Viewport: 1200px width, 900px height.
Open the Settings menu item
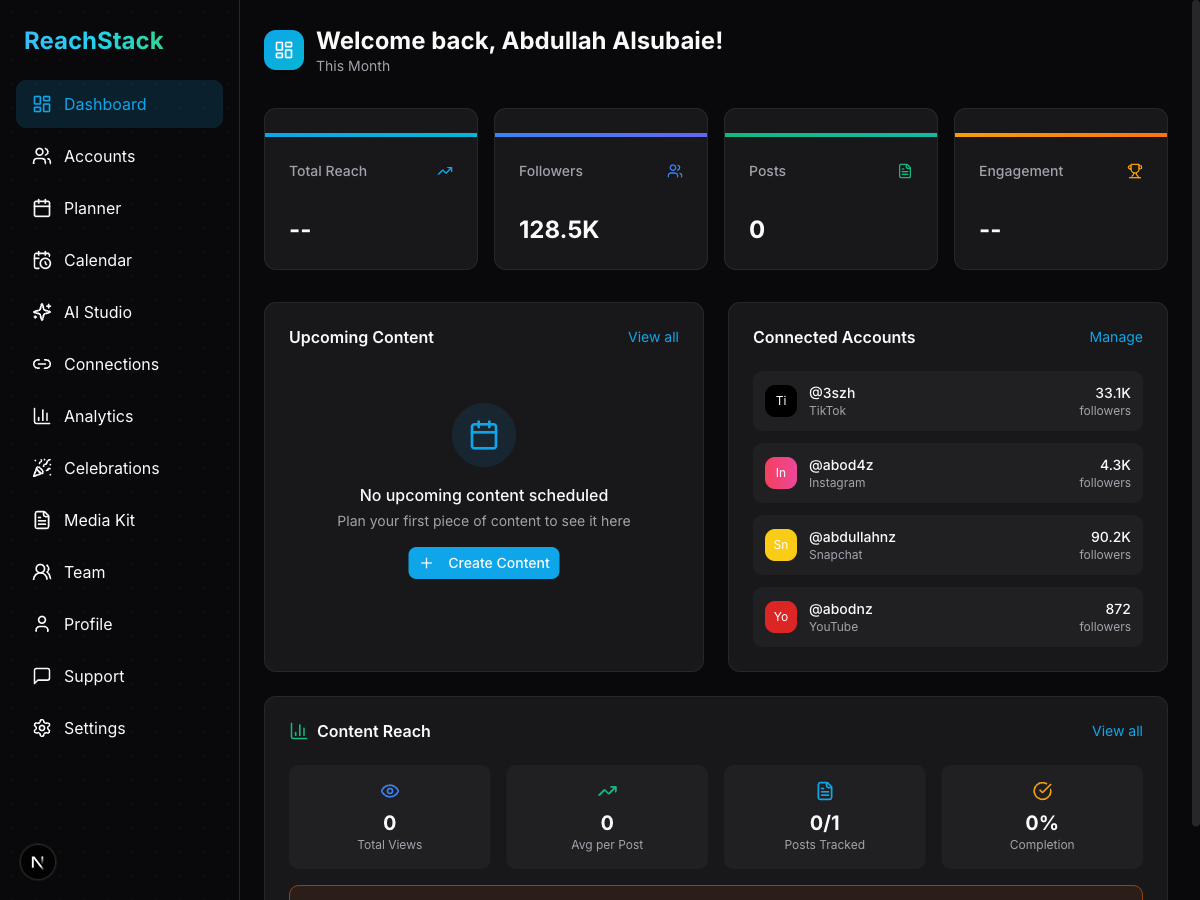(x=94, y=728)
